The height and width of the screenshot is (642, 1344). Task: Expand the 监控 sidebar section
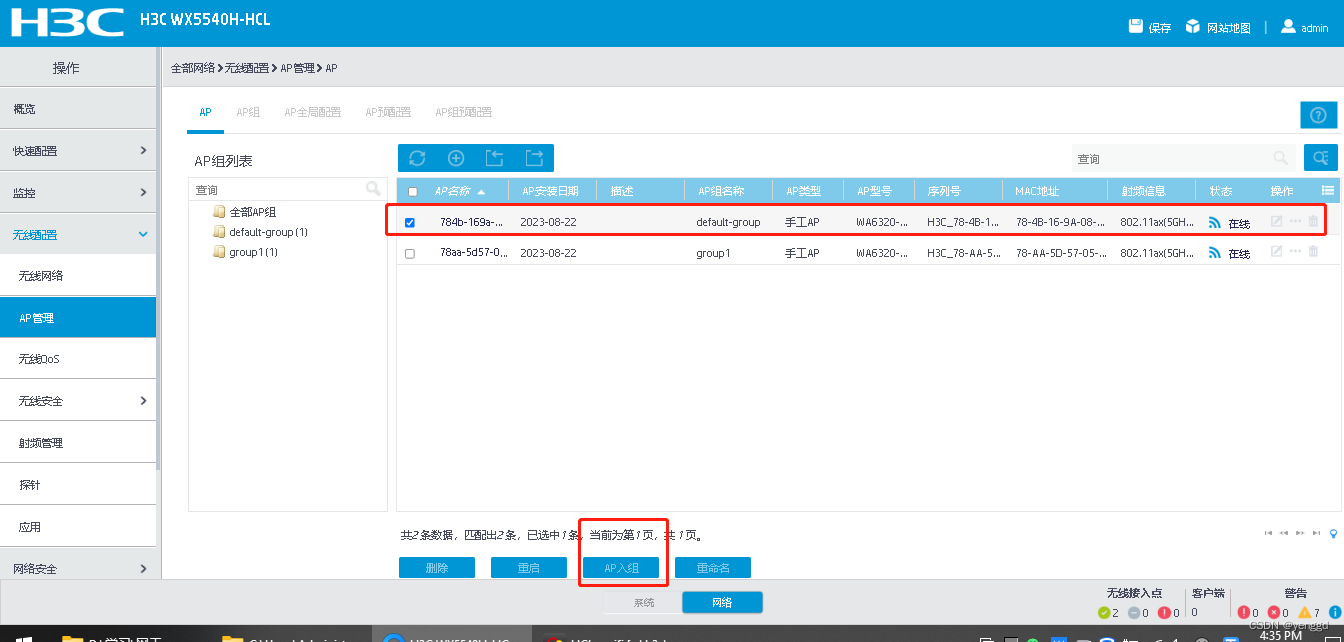coord(78,192)
